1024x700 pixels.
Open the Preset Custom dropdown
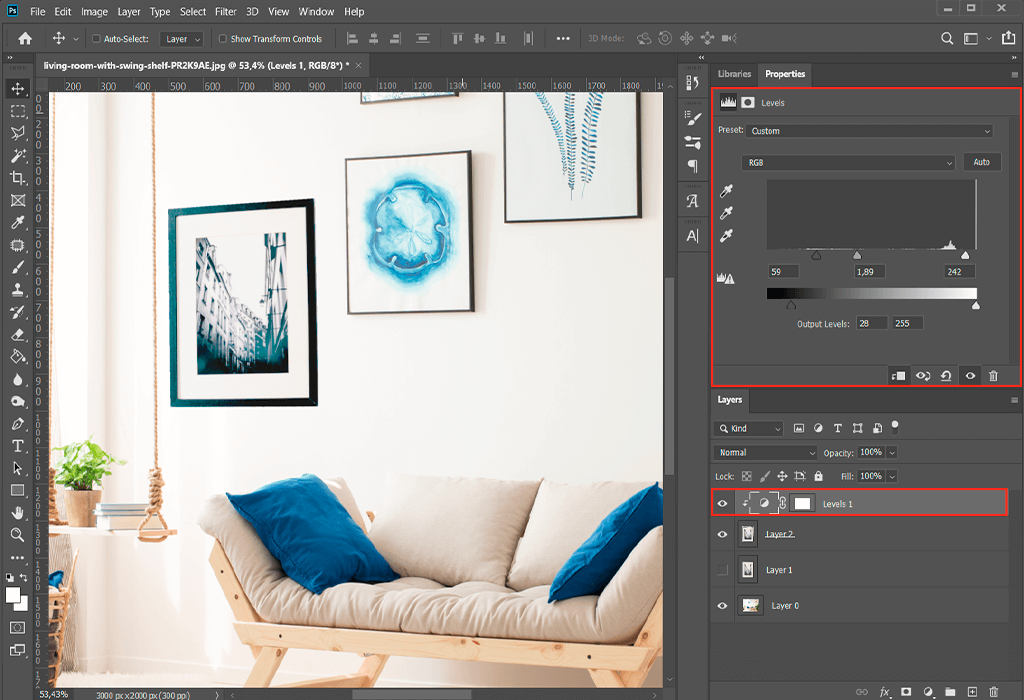[869, 131]
